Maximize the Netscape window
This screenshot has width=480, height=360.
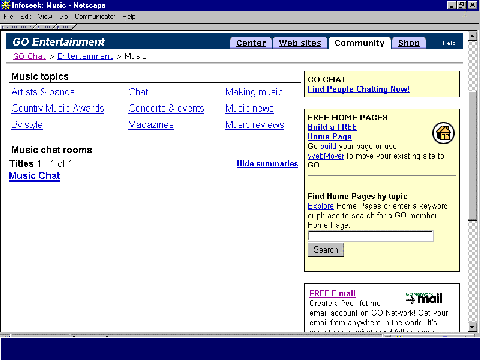(462, 5)
